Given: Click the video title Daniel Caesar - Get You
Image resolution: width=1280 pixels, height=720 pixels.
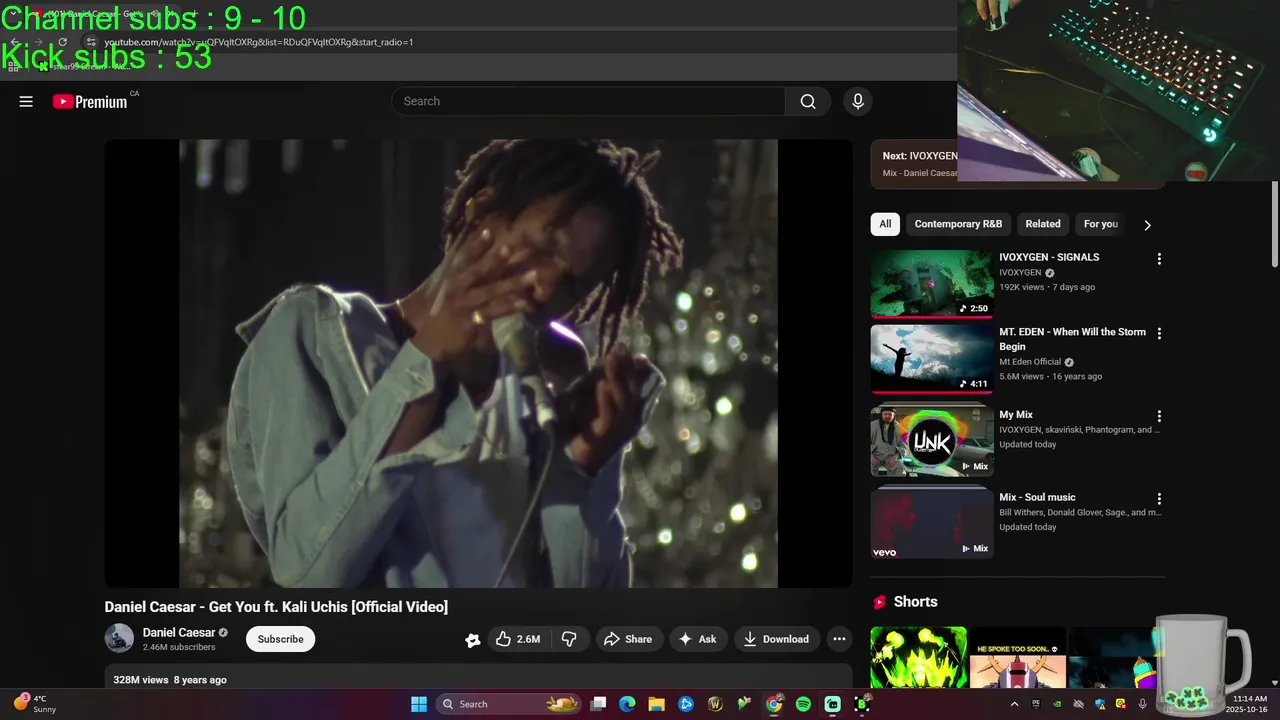Looking at the screenshot, I should tap(276, 607).
